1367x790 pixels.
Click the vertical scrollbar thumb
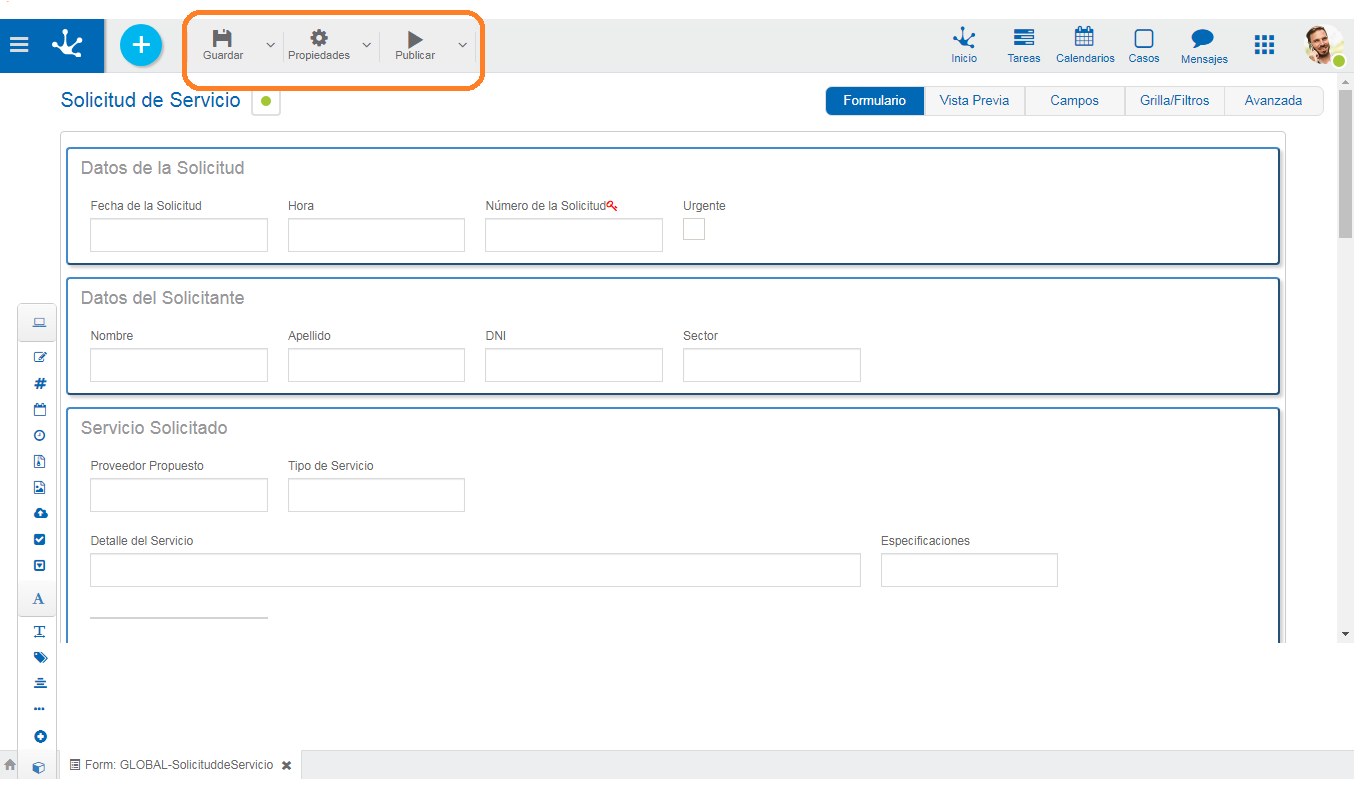click(1345, 163)
